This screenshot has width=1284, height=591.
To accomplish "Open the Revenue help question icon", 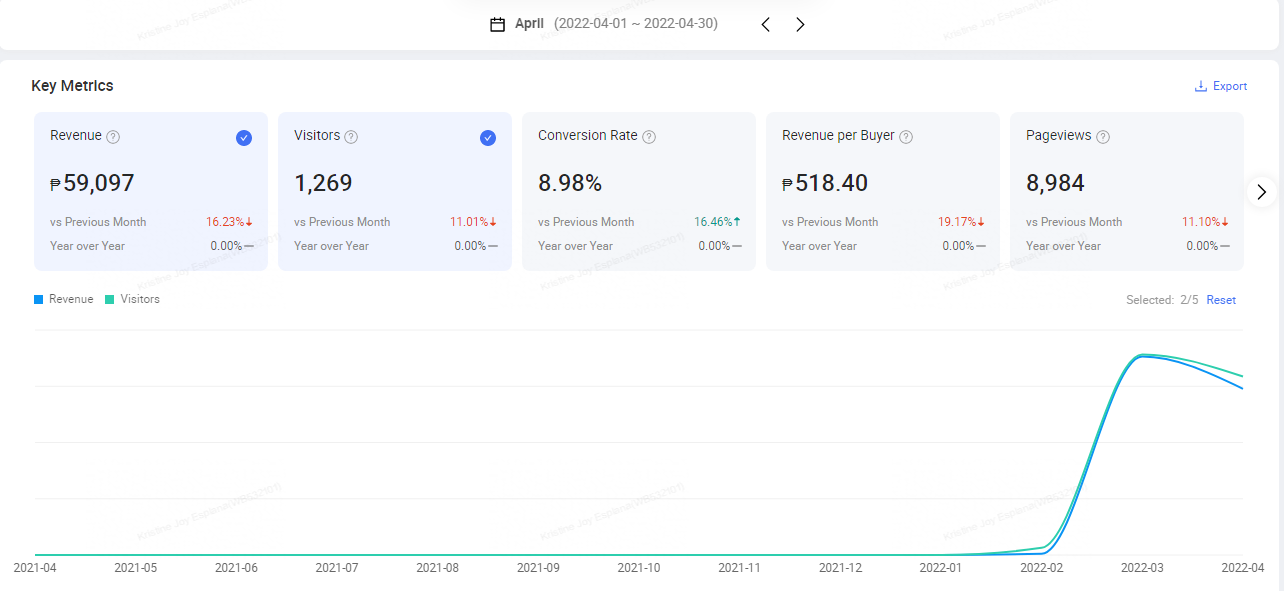I will [113, 137].
